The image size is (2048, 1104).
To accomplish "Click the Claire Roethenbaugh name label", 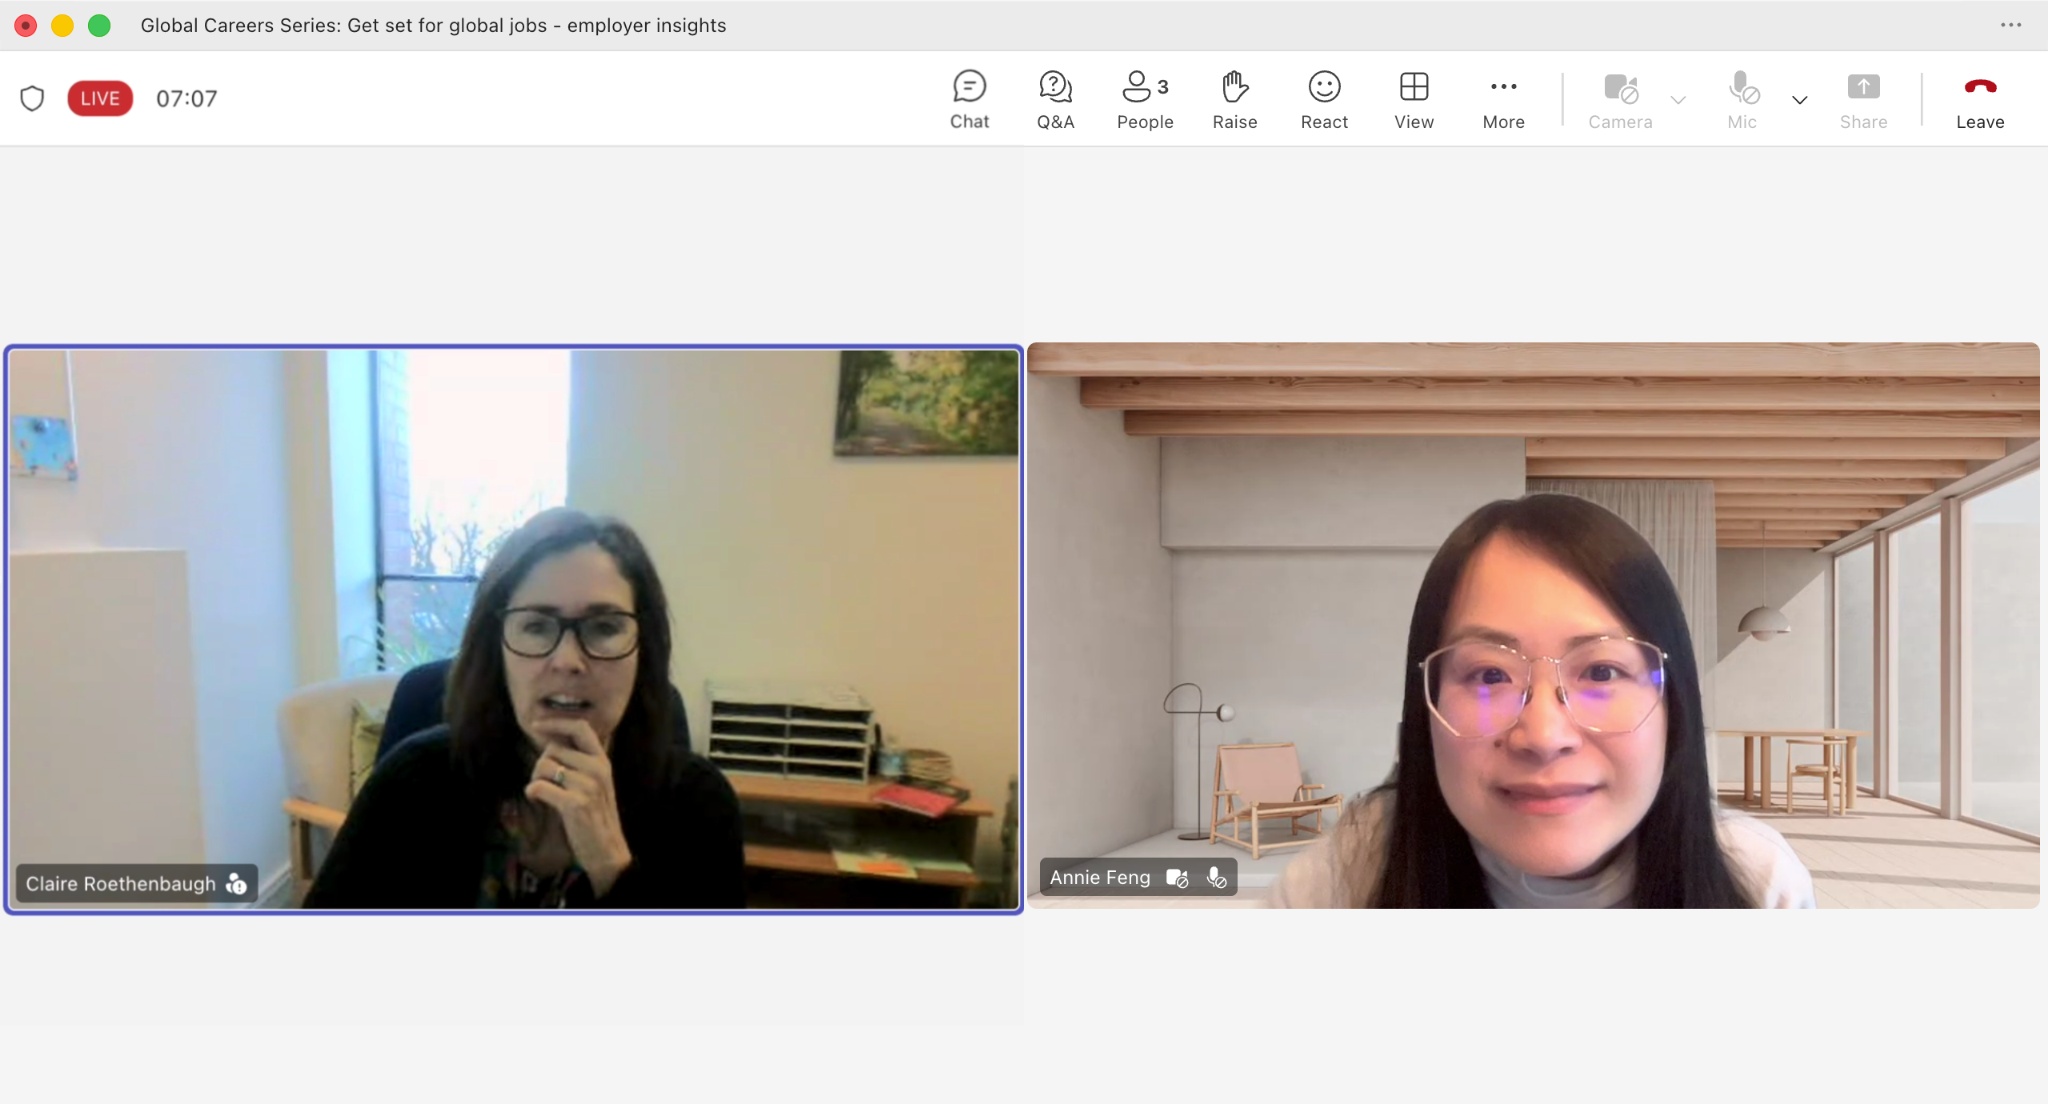I will click(121, 884).
